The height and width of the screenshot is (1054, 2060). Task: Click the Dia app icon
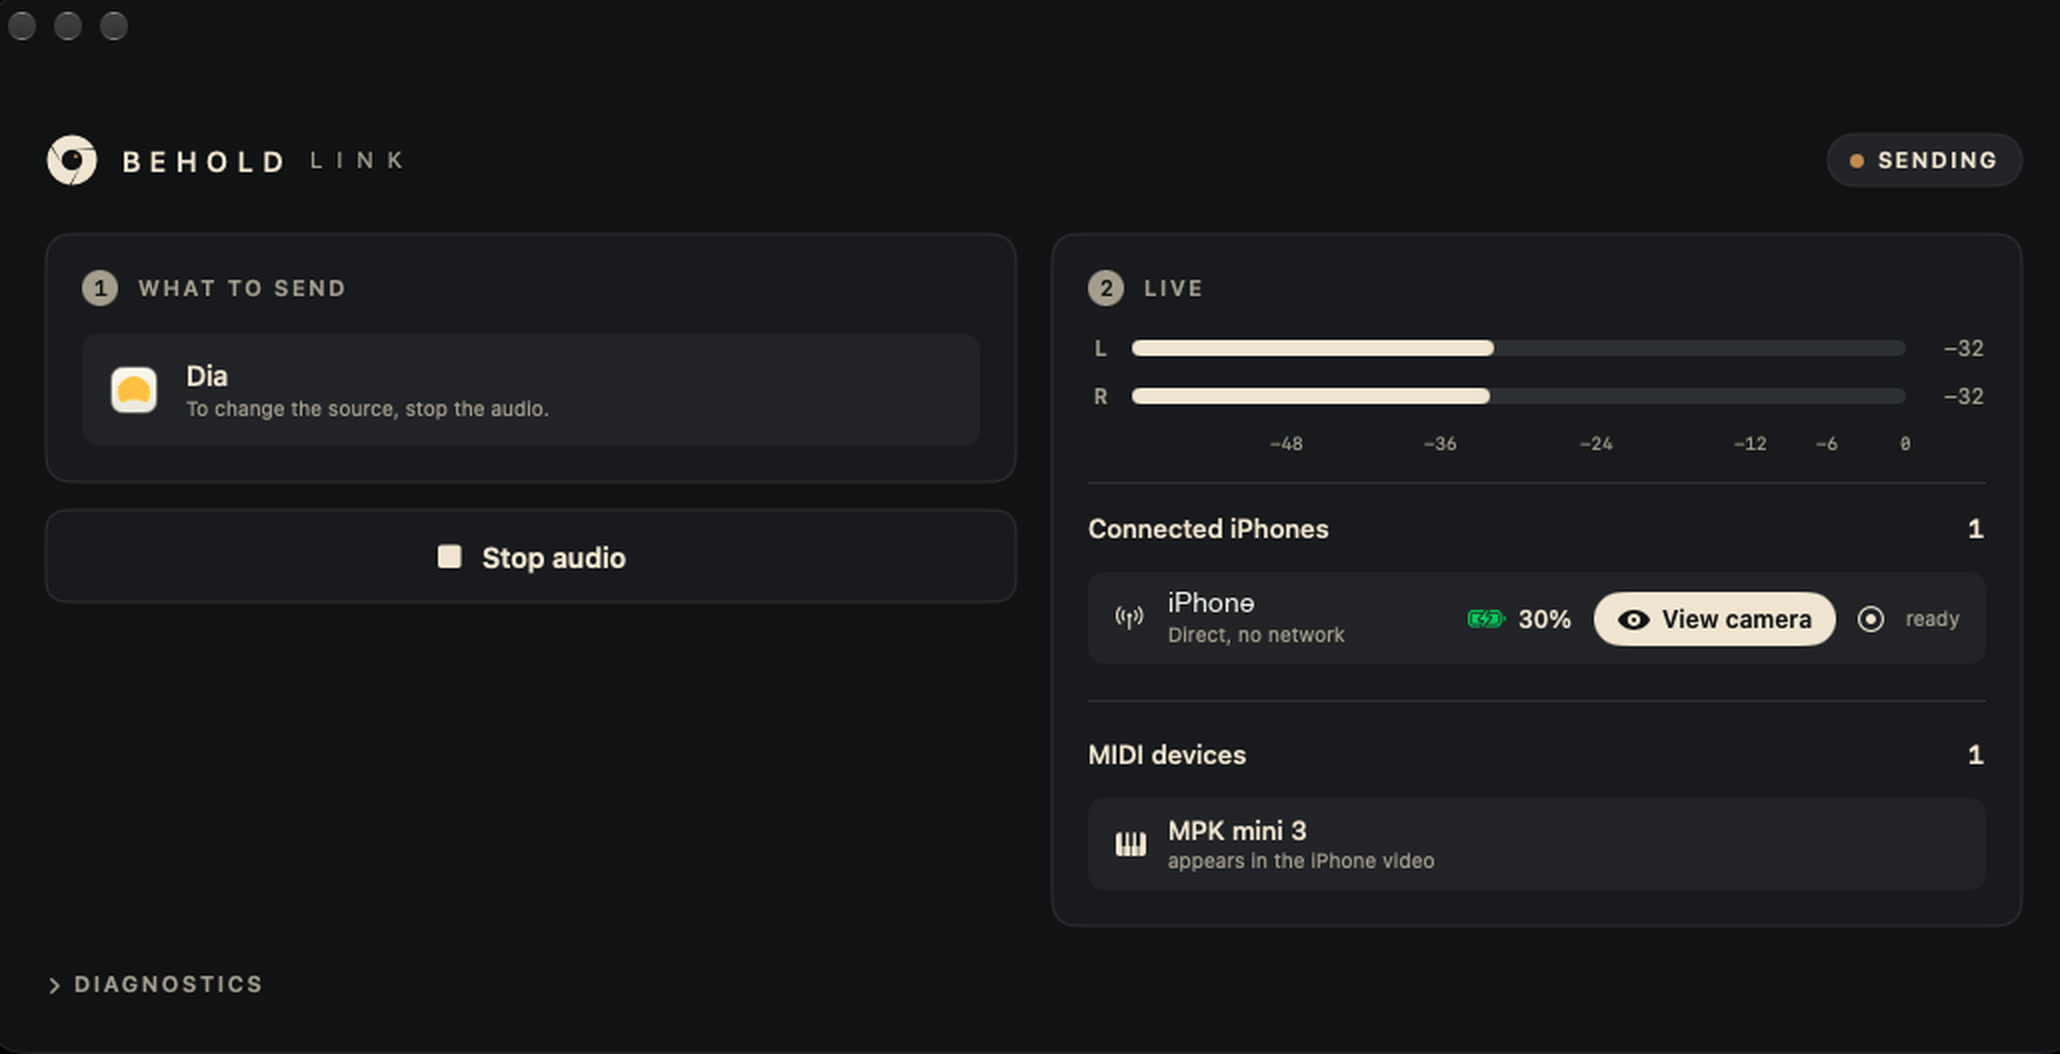tap(134, 390)
